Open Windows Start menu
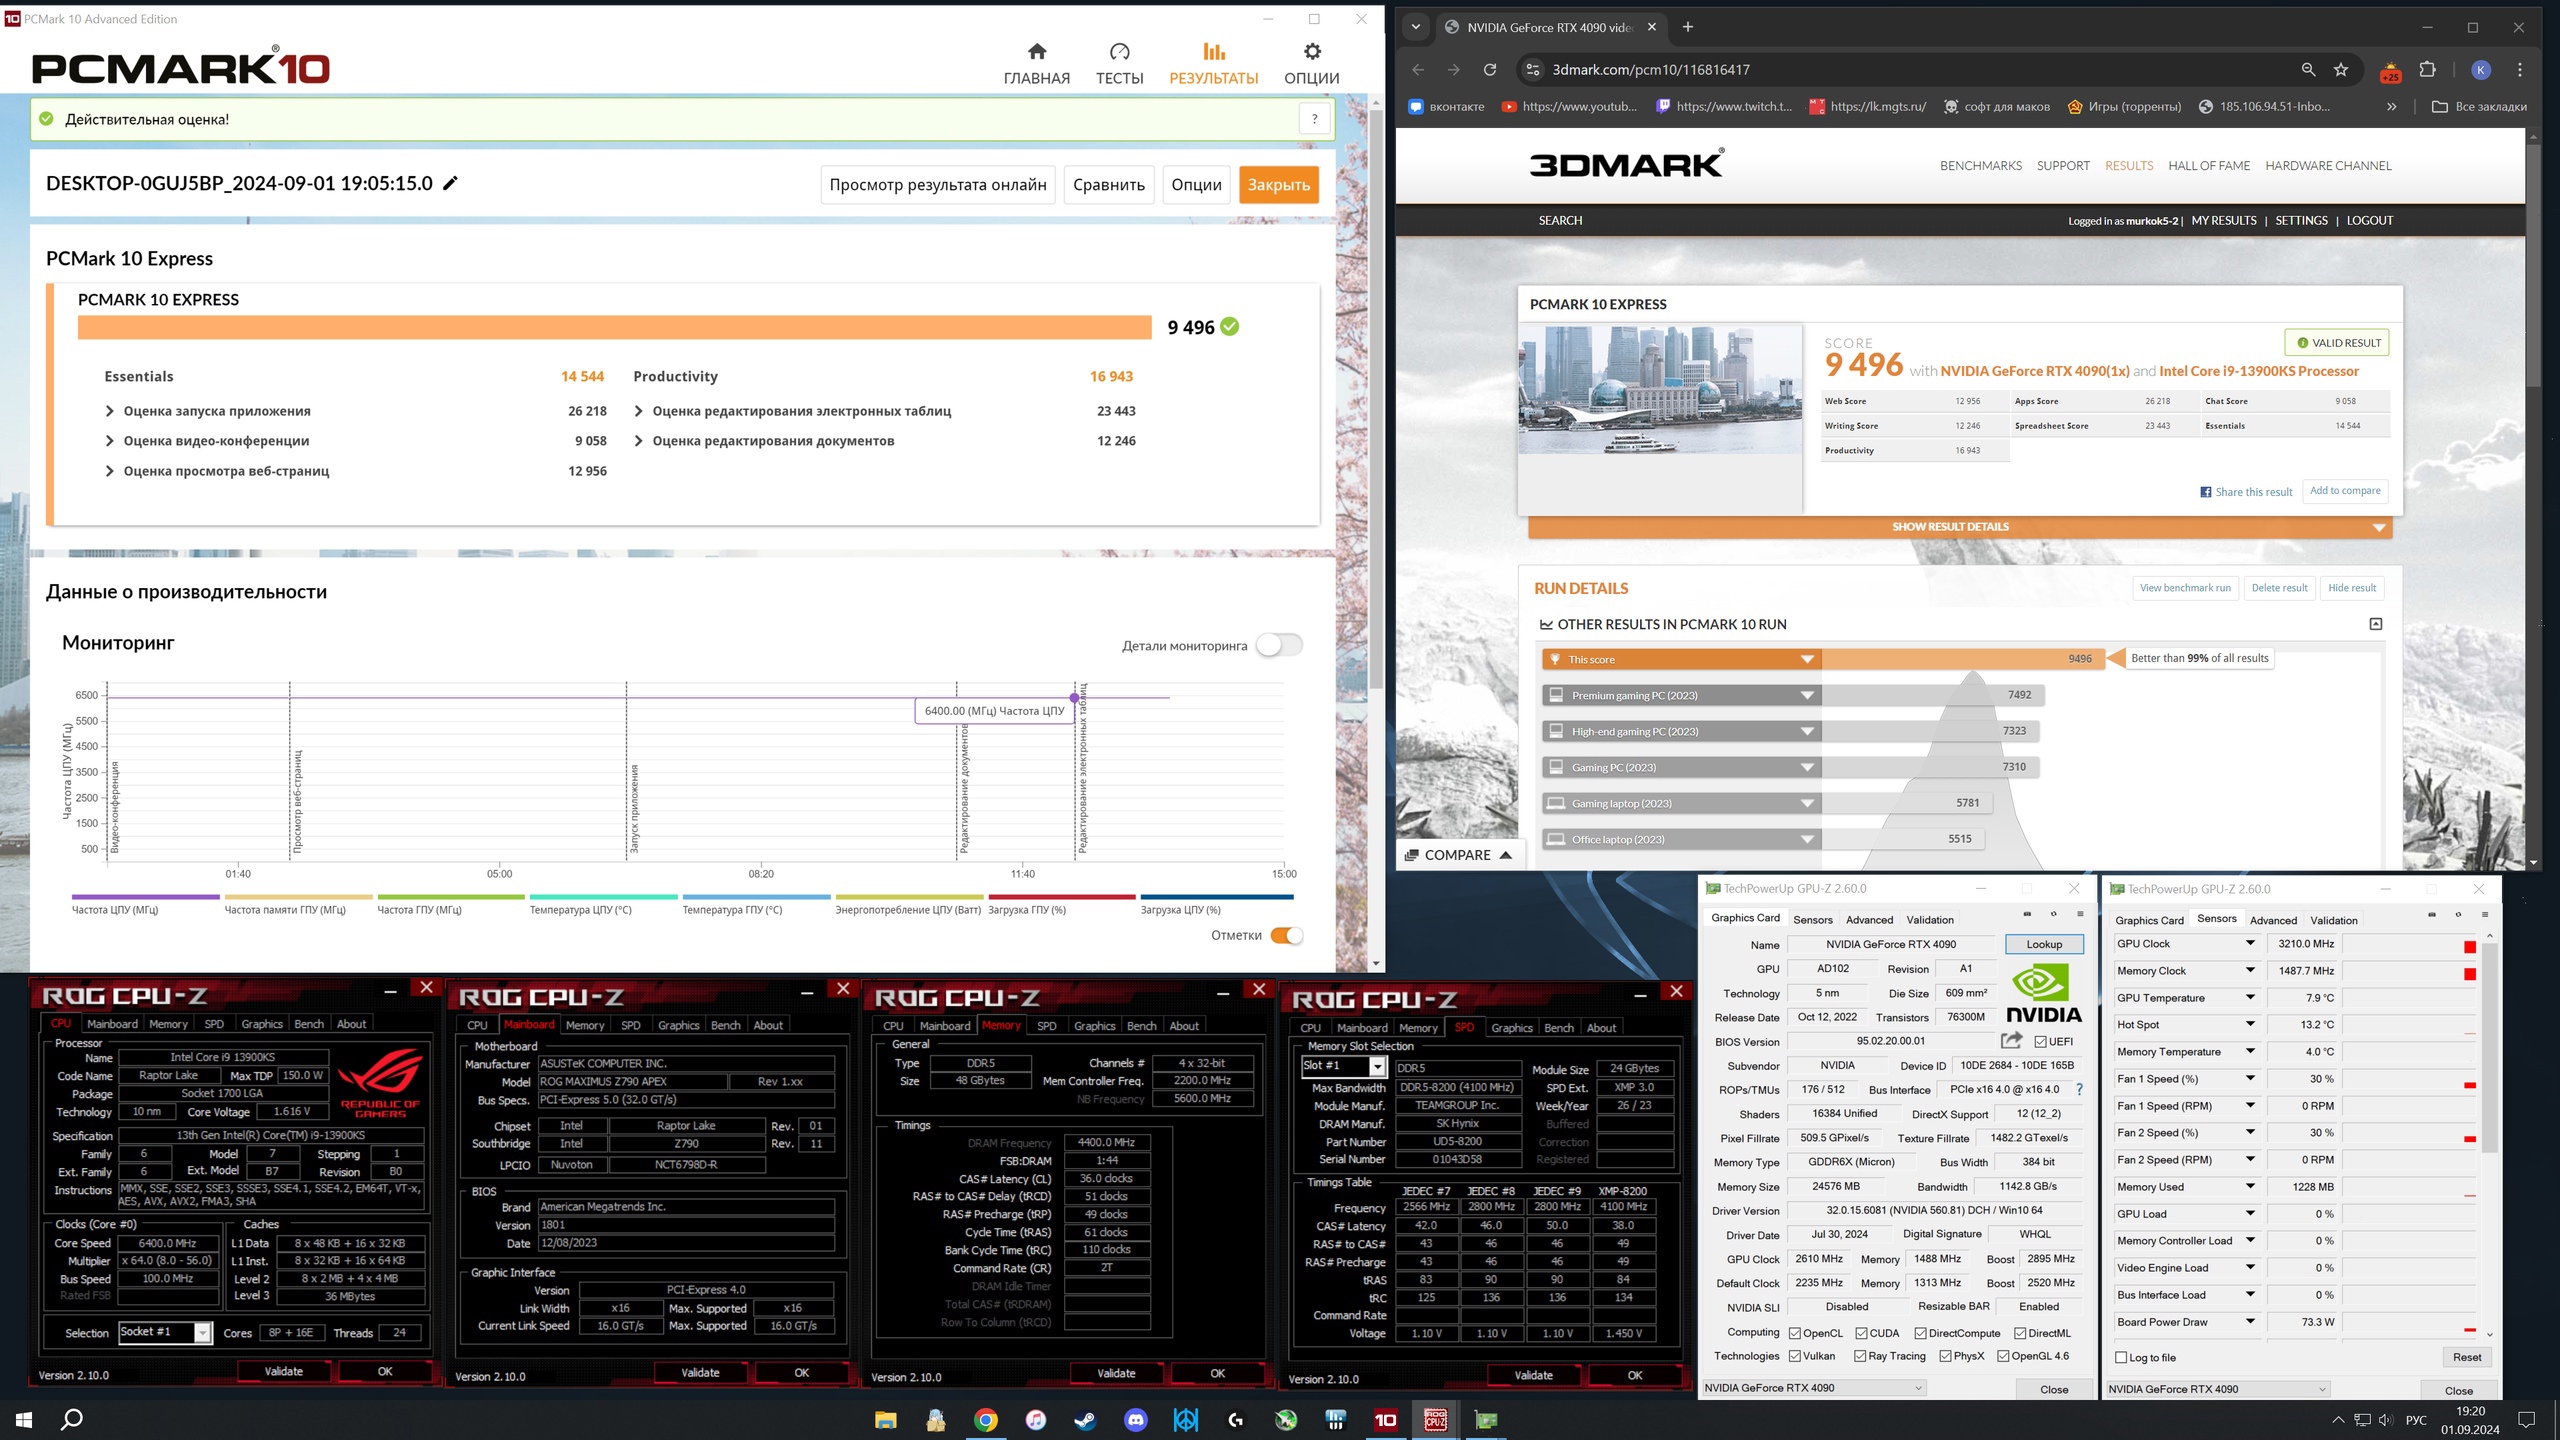The height and width of the screenshot is (1440, 2560). coord(24,1419)
